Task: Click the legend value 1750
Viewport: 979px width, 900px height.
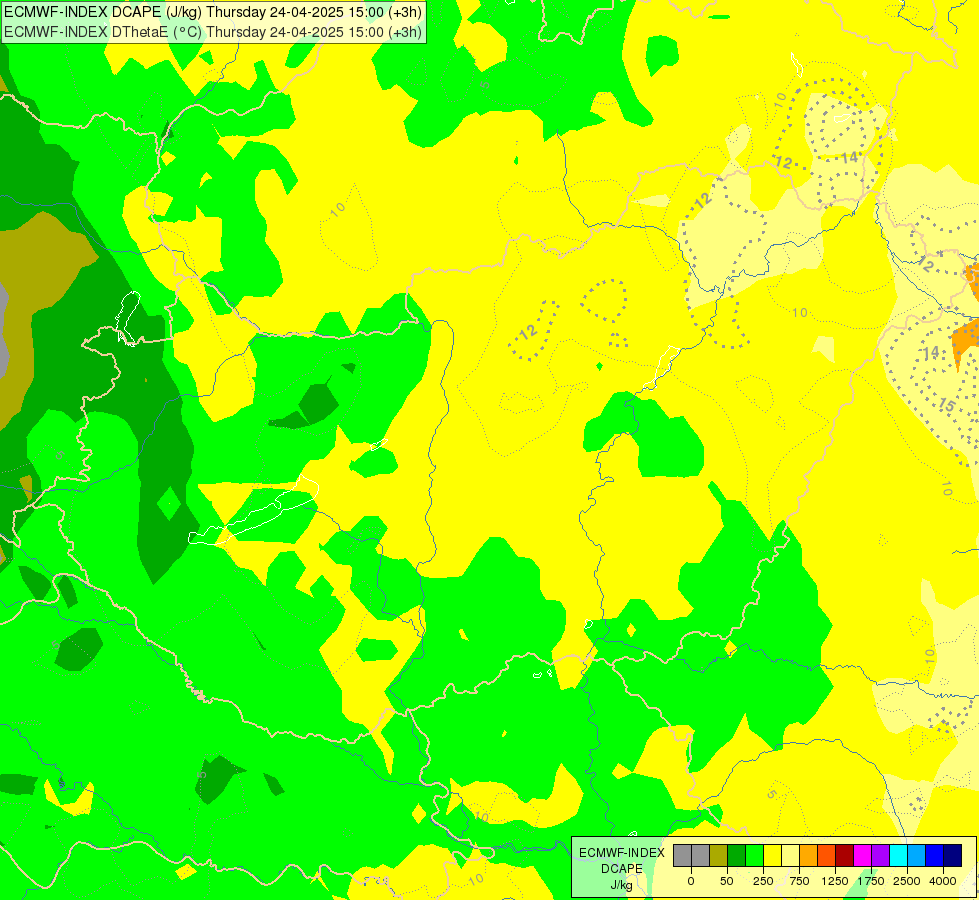Action: pyautogui.click(x=871, y=881)
